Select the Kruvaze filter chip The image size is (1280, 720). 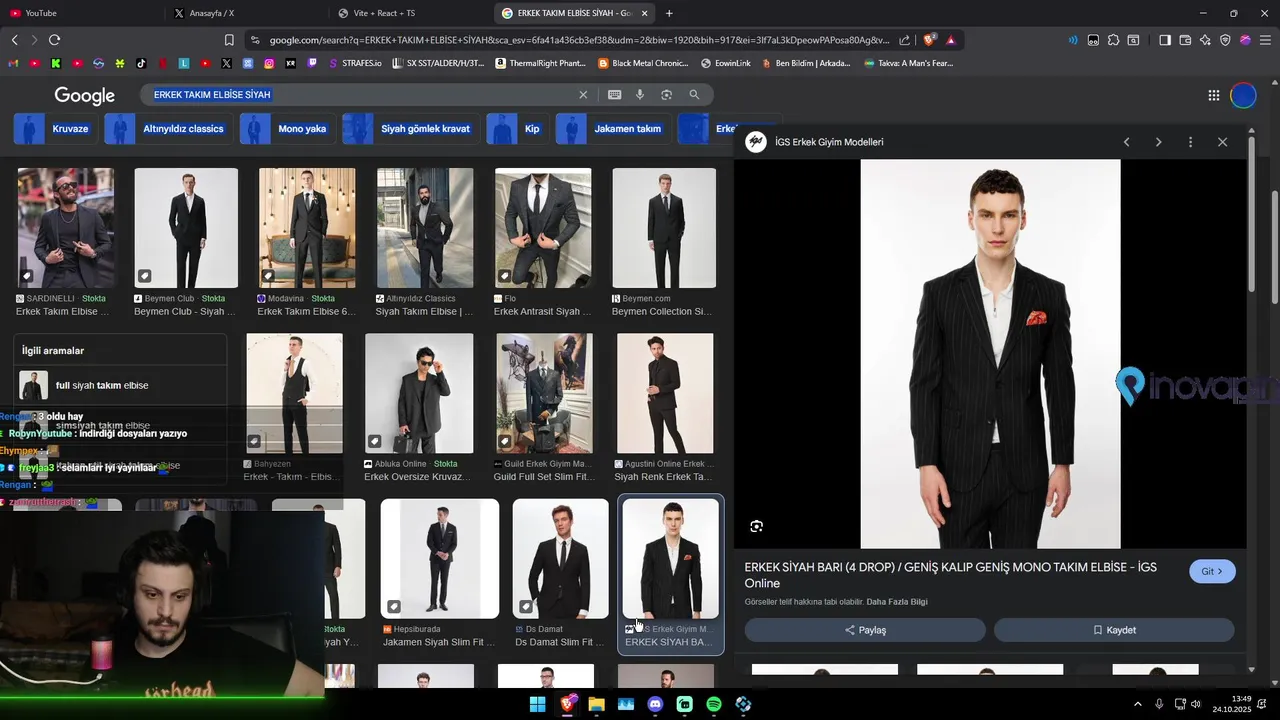tap(56, 129)
